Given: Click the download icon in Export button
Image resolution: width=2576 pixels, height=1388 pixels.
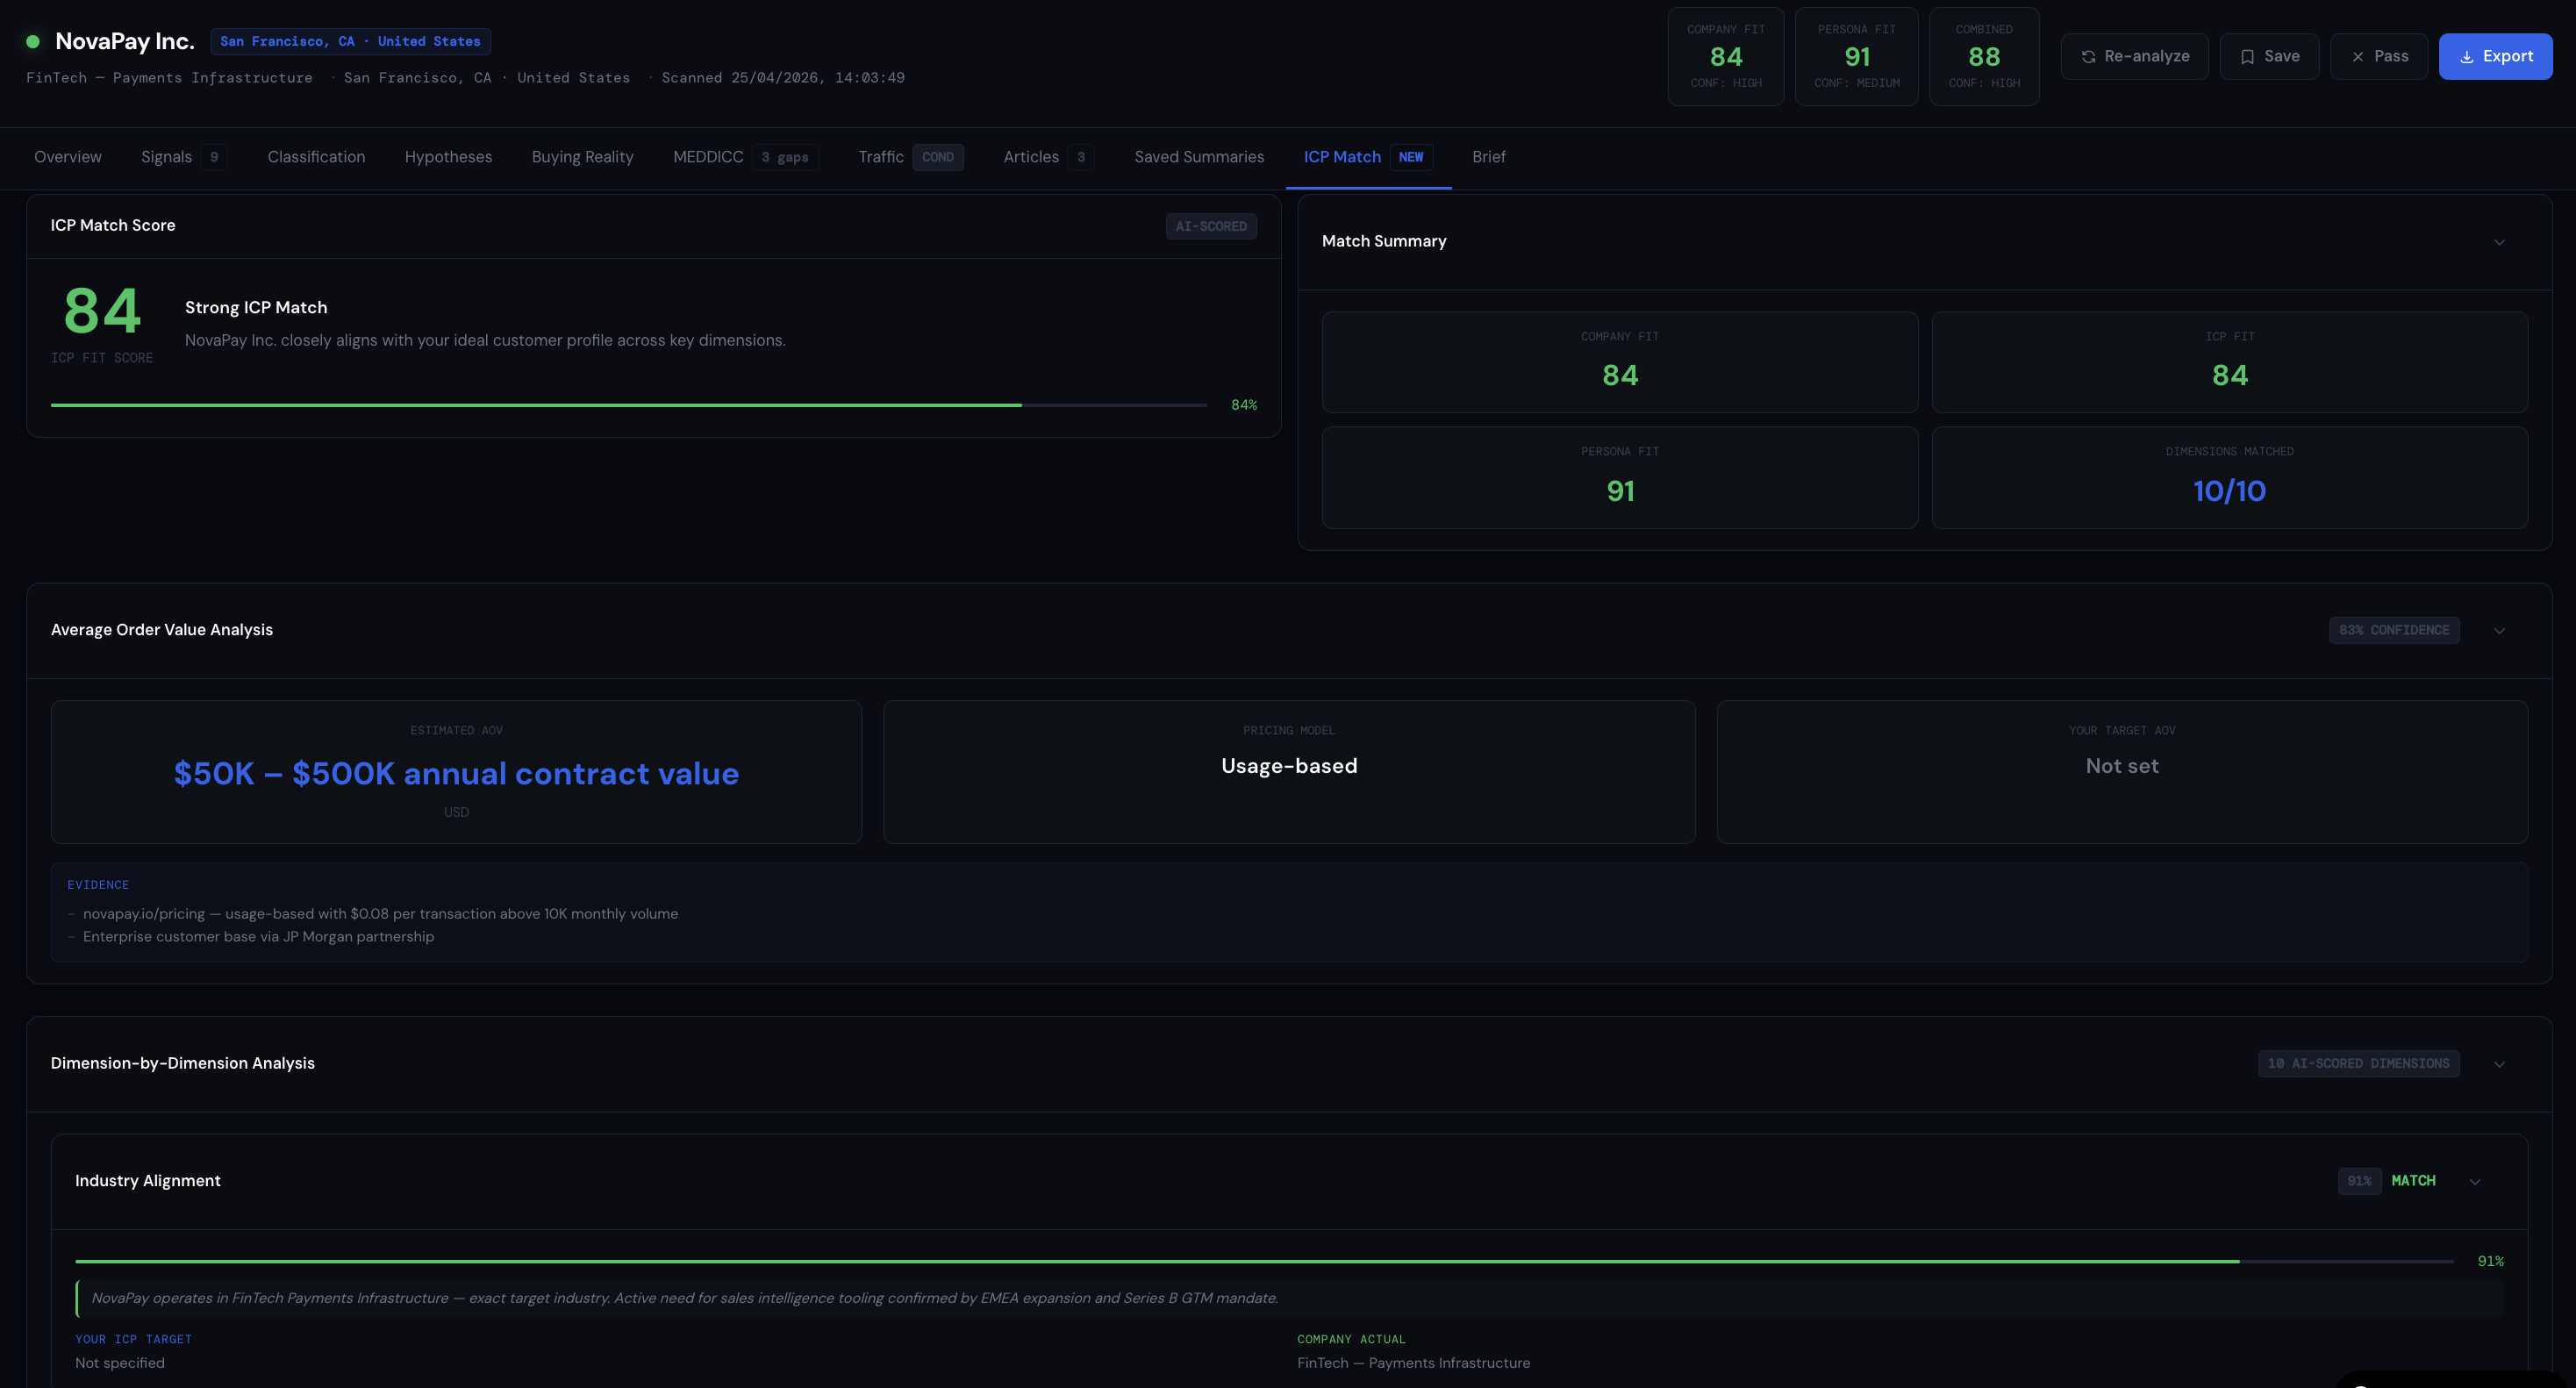Looking at the screenshot, I should 2467,57.
